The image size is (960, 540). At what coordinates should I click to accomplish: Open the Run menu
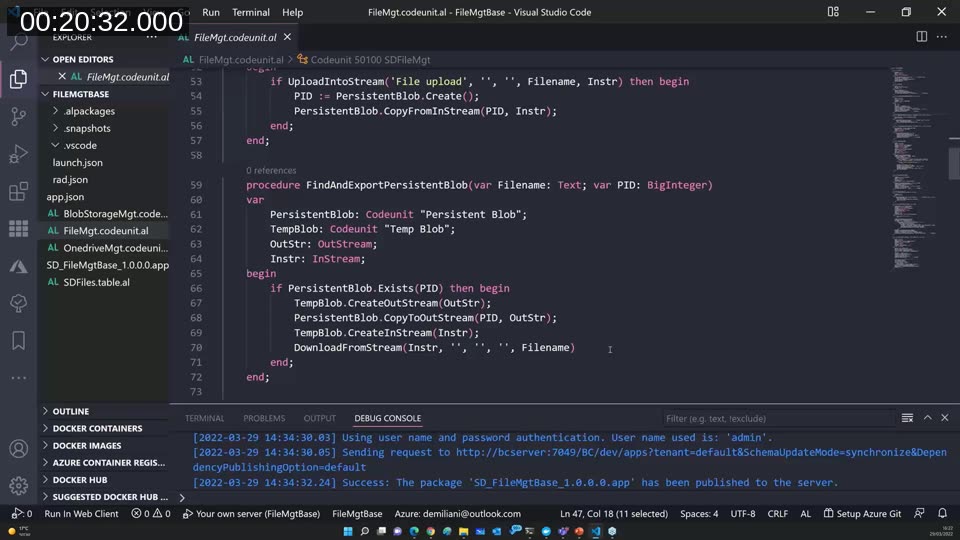(211, 12)
